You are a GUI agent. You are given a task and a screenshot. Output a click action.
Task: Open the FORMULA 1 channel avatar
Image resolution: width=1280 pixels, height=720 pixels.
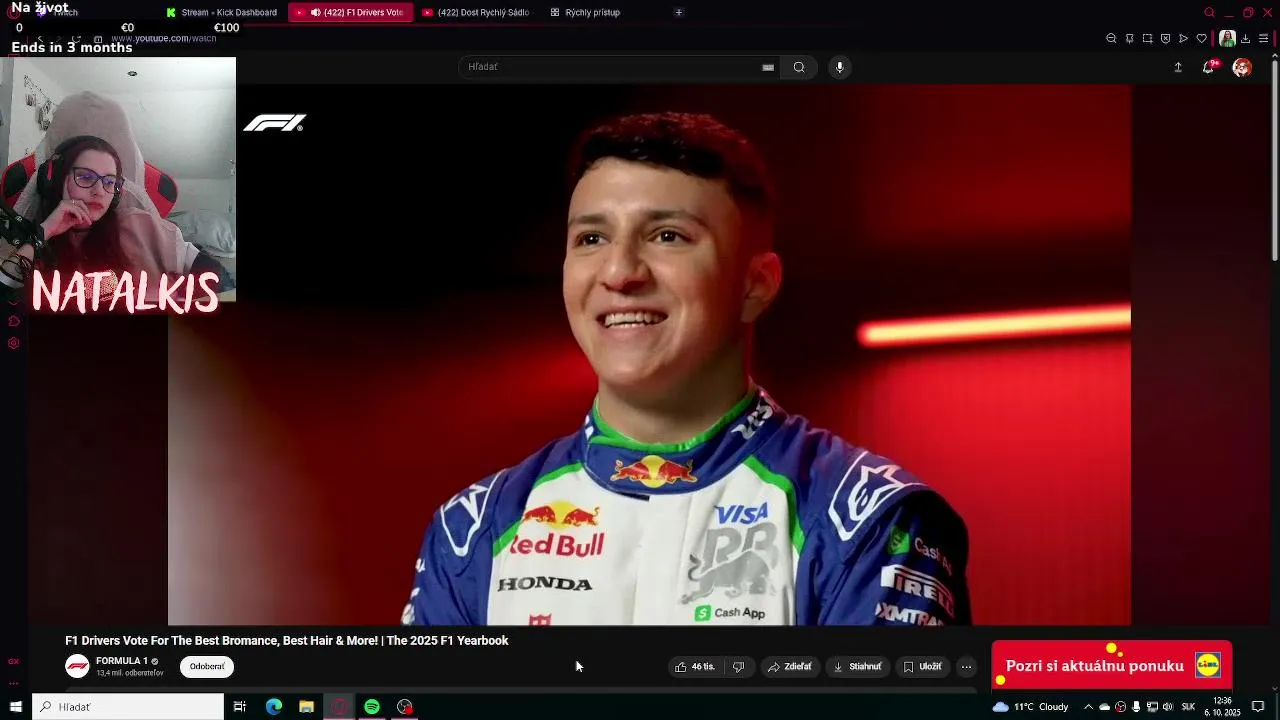click(77, 666)
